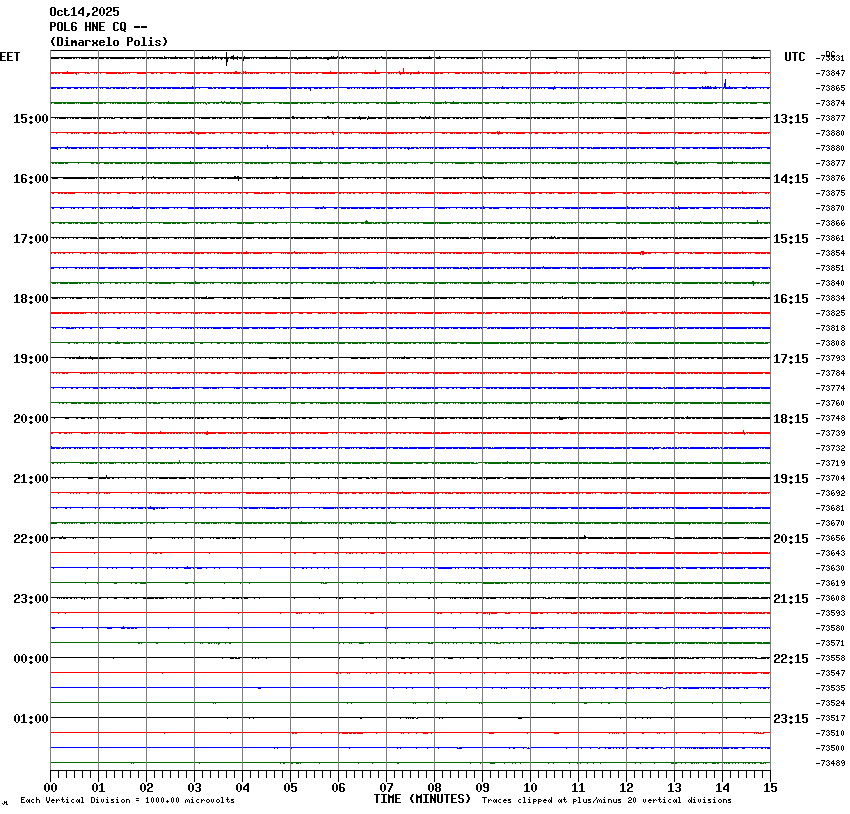The width and height of the screenshot is (850, 814).
Task: Select the 13:15 UTC time label
Action: [791, 119]
